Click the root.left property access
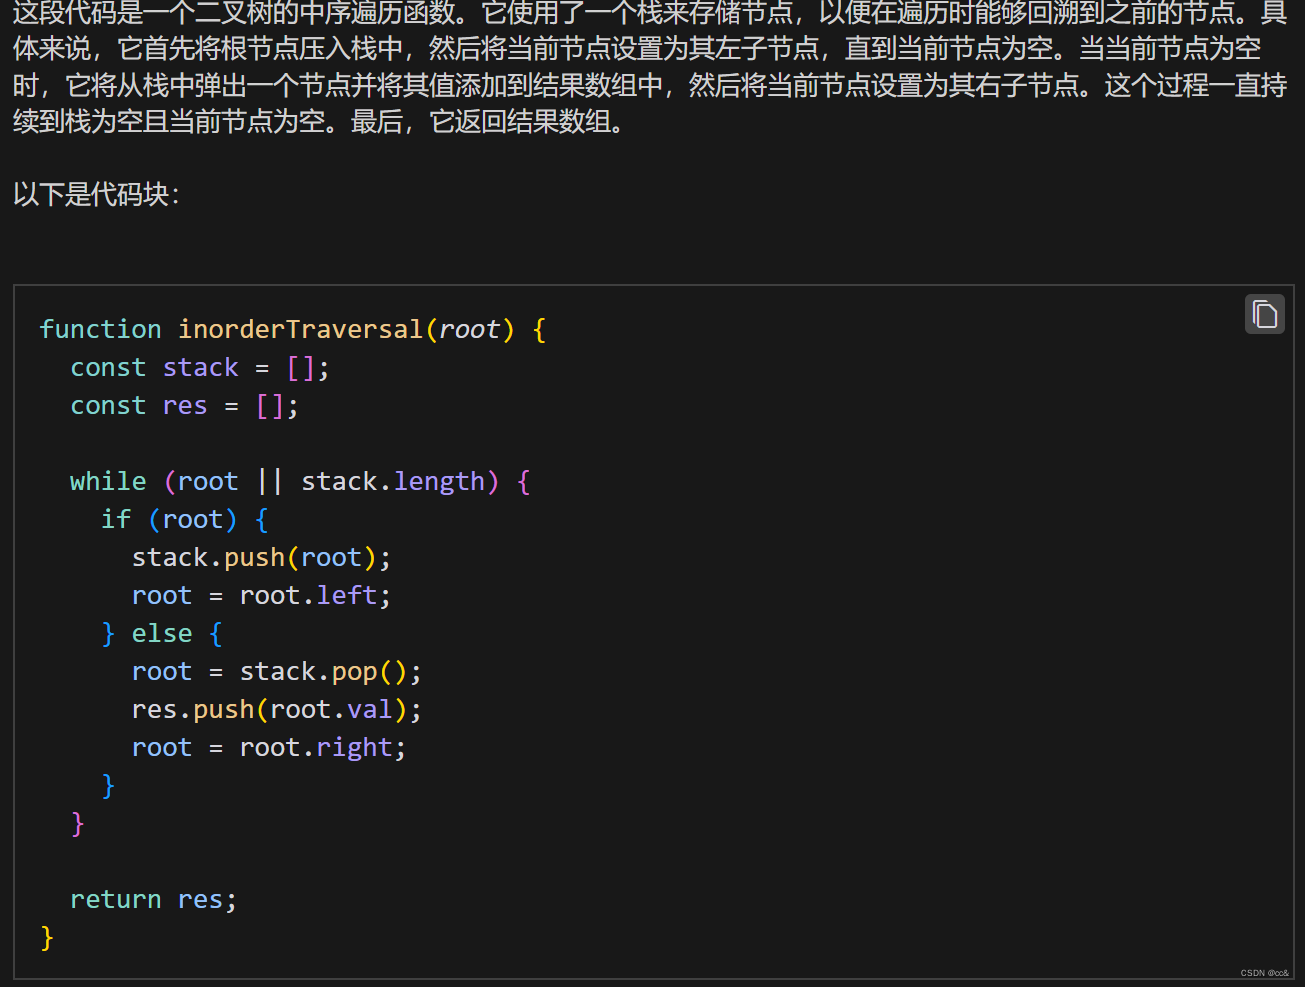This screenshot has height=987, width=1305. coord(345,595)
